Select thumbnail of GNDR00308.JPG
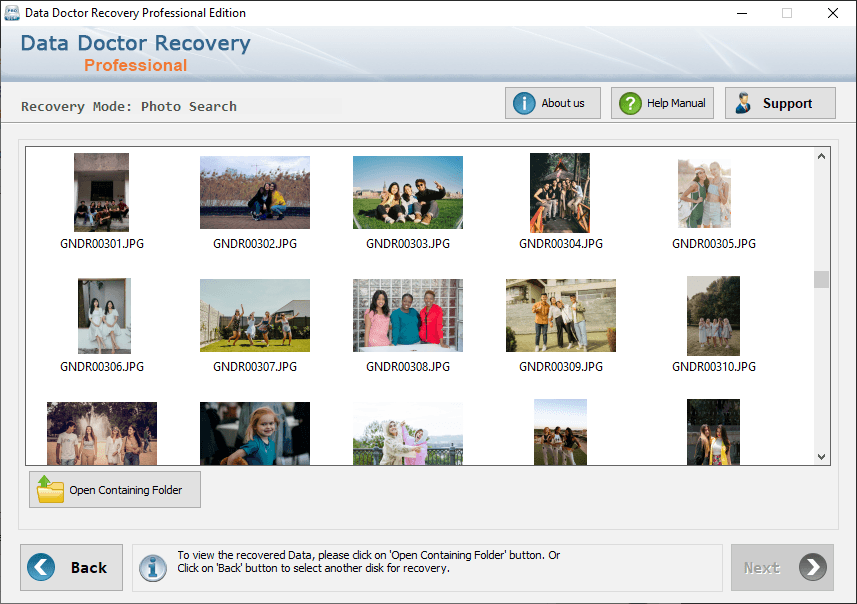The height and width of the screenshot is (604, 857). point(408,315)
